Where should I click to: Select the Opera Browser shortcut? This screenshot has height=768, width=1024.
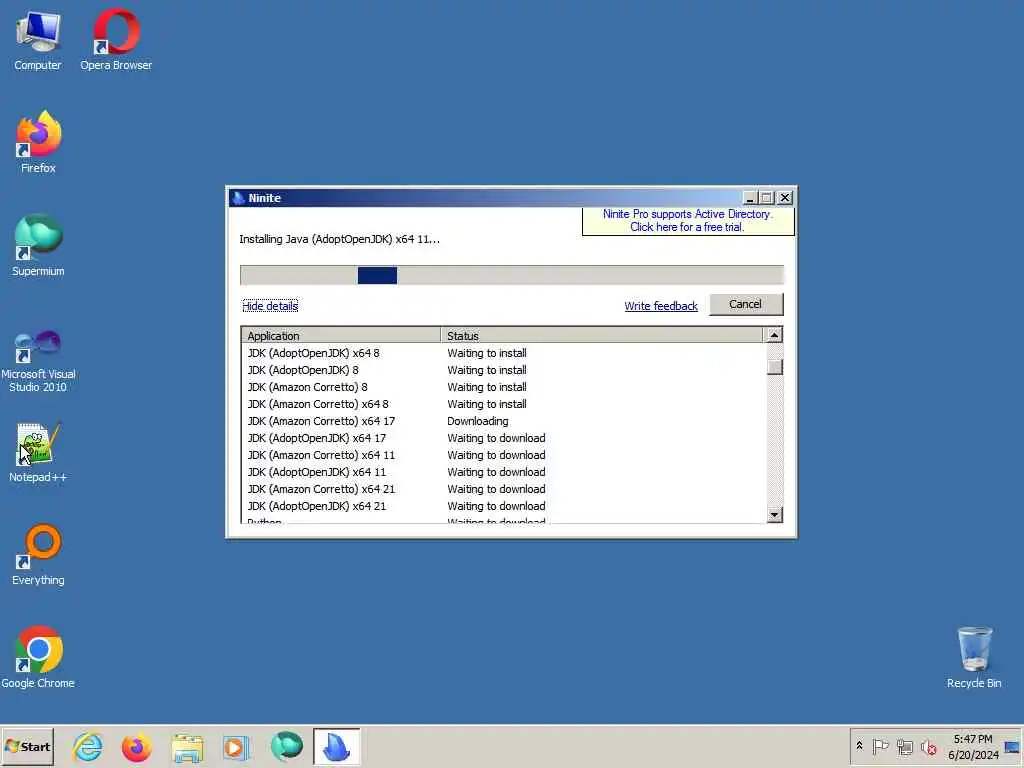pyautogui.click(x=116, y=40)
